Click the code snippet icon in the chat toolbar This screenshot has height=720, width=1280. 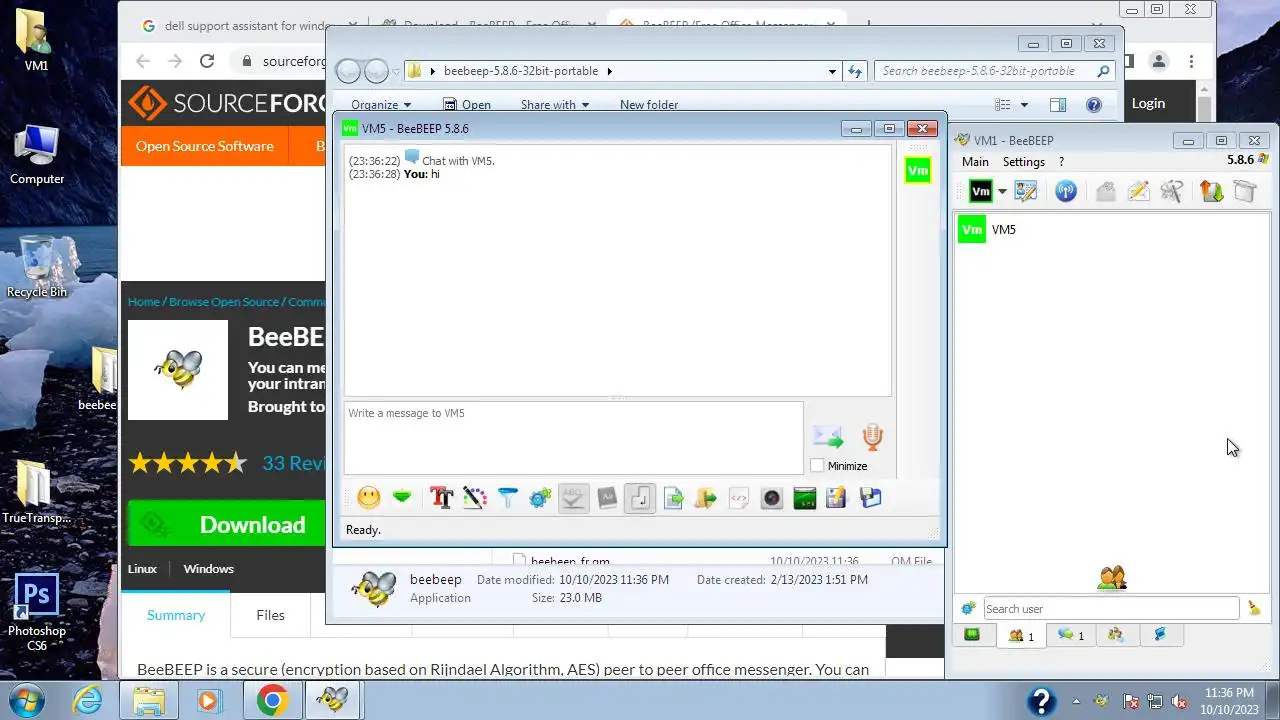[739, 497]
